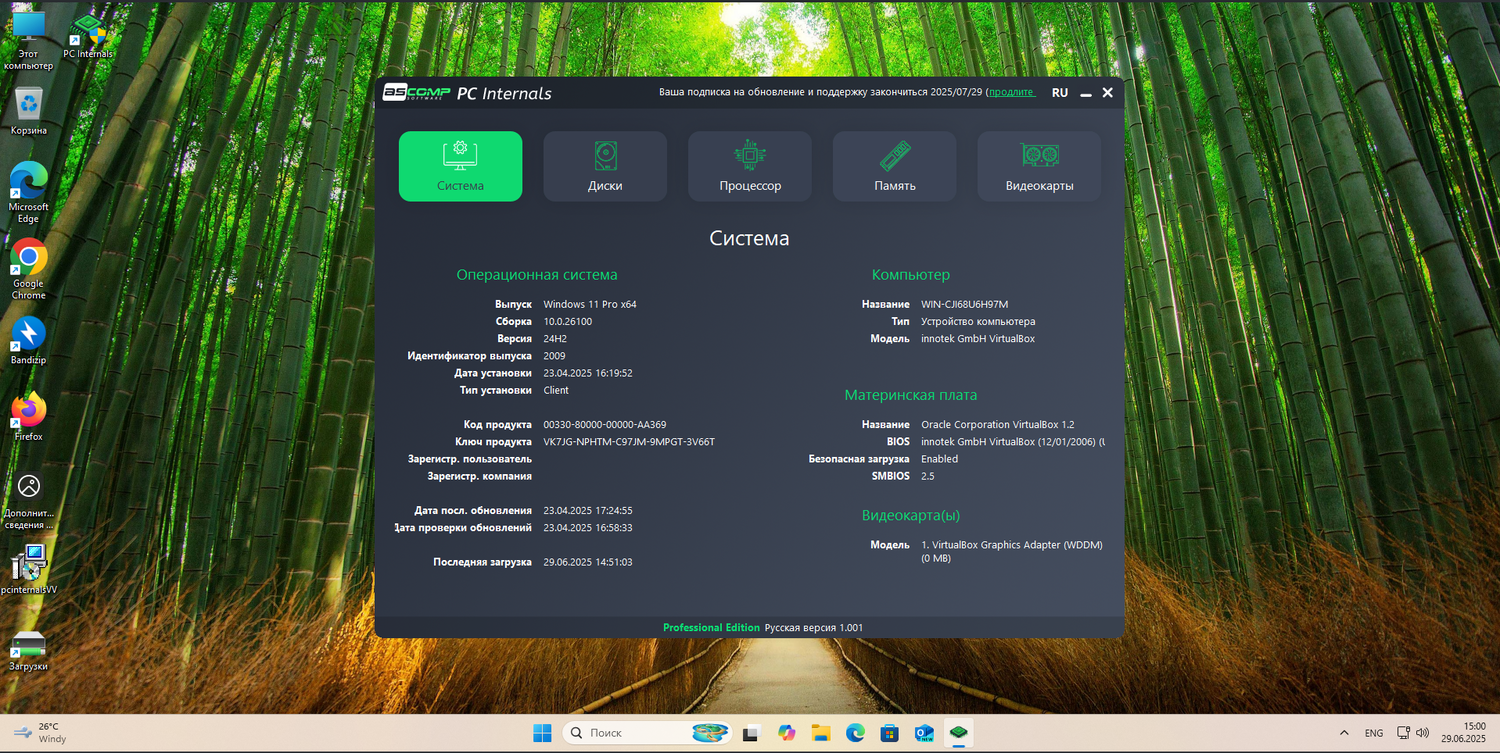1500x753 pixels.
Task: Go to the Видеокарты tab
Action: click(1039, 166)
